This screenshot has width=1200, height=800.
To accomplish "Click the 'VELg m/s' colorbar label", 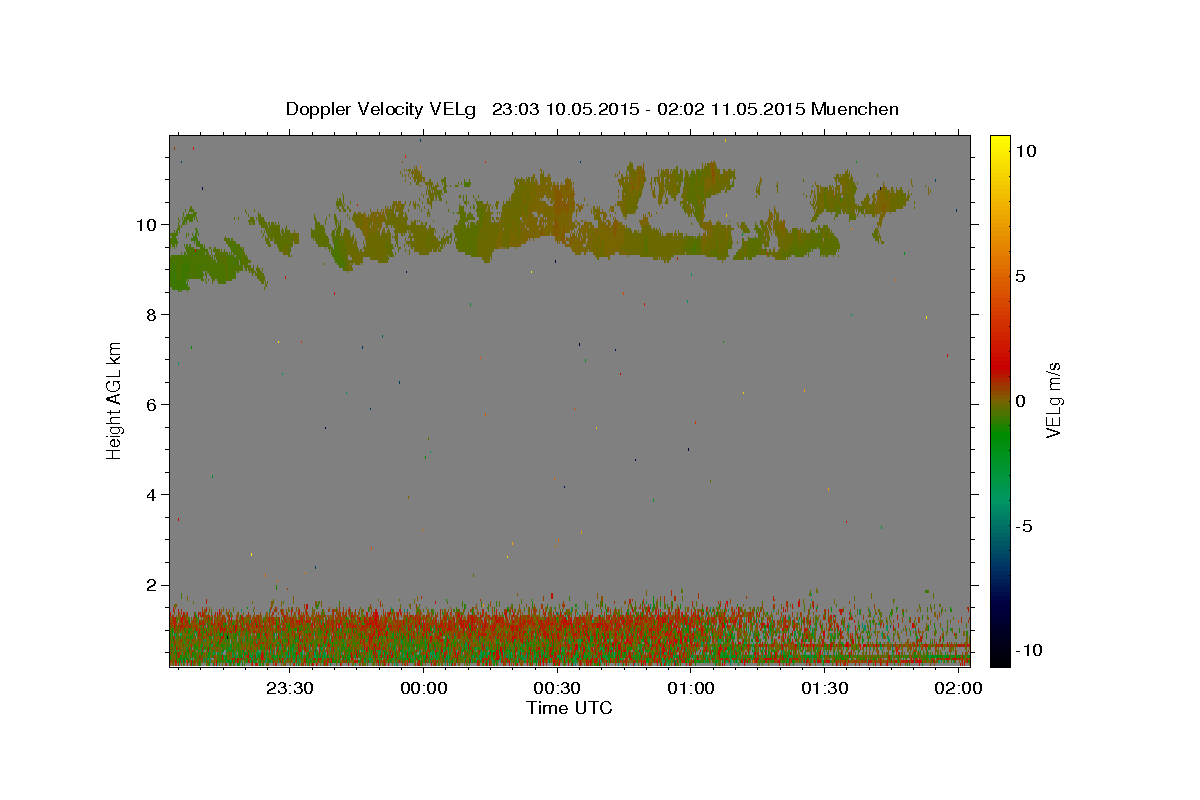I will coord(1054,400).
